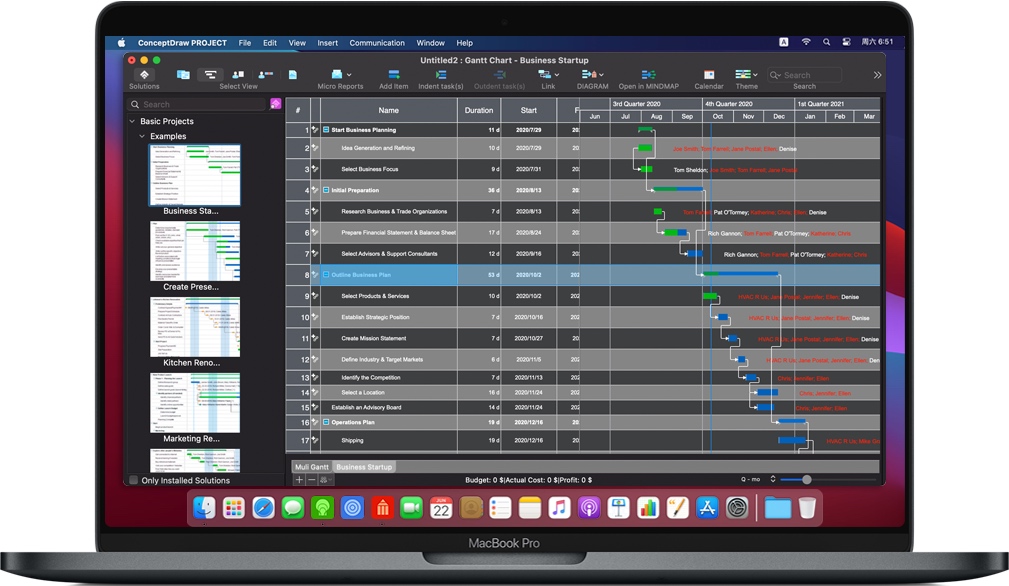Image resolution: width=1009 pixels, height=586 pixels.
Task: Open the Communication menu
Action: tap(376, 42)
